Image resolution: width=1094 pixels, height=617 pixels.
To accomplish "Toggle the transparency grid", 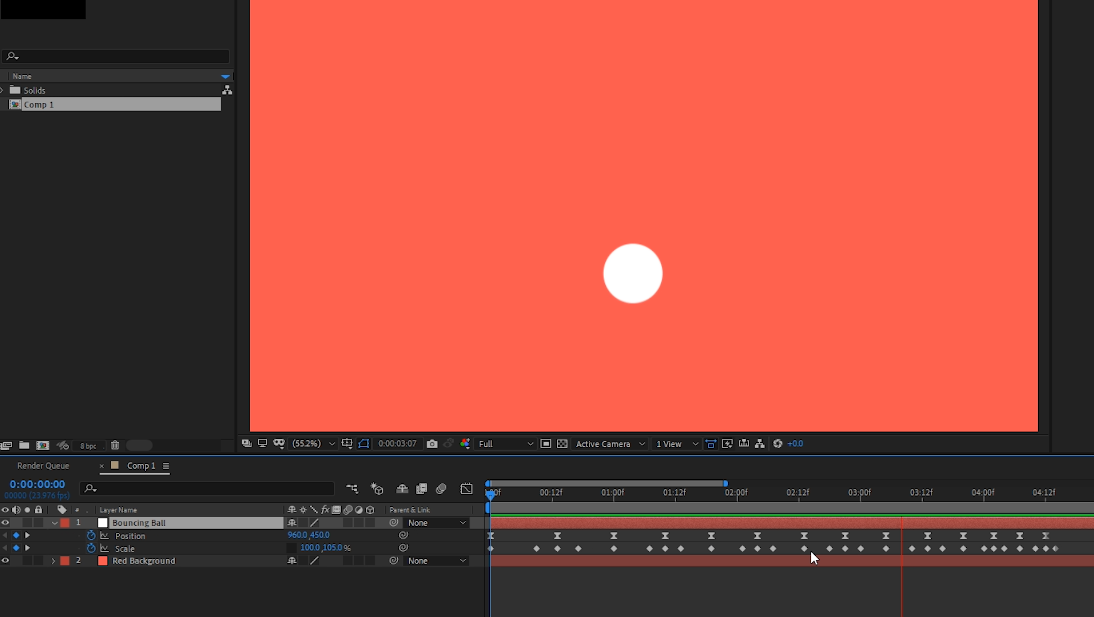I will click(562, 443).
